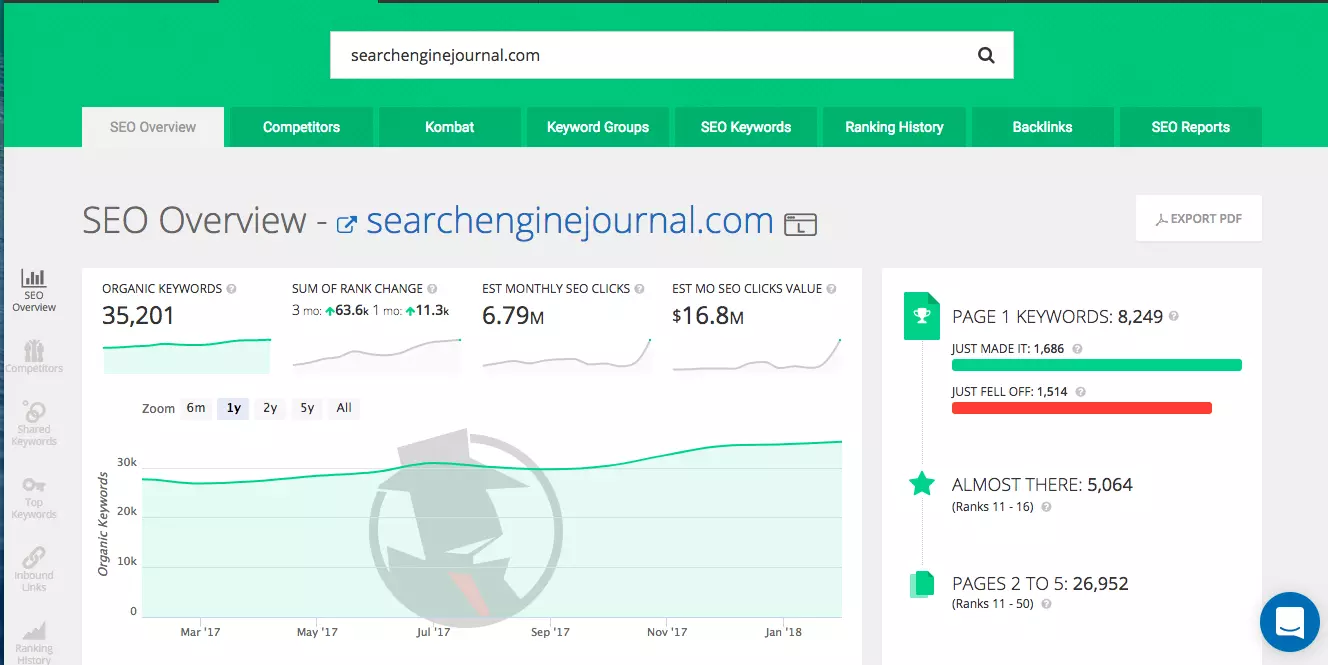This screenshot has width=1328, height=665.
Task: Click the 35,201 organic keywords value
Action: (x=138, y=317)
